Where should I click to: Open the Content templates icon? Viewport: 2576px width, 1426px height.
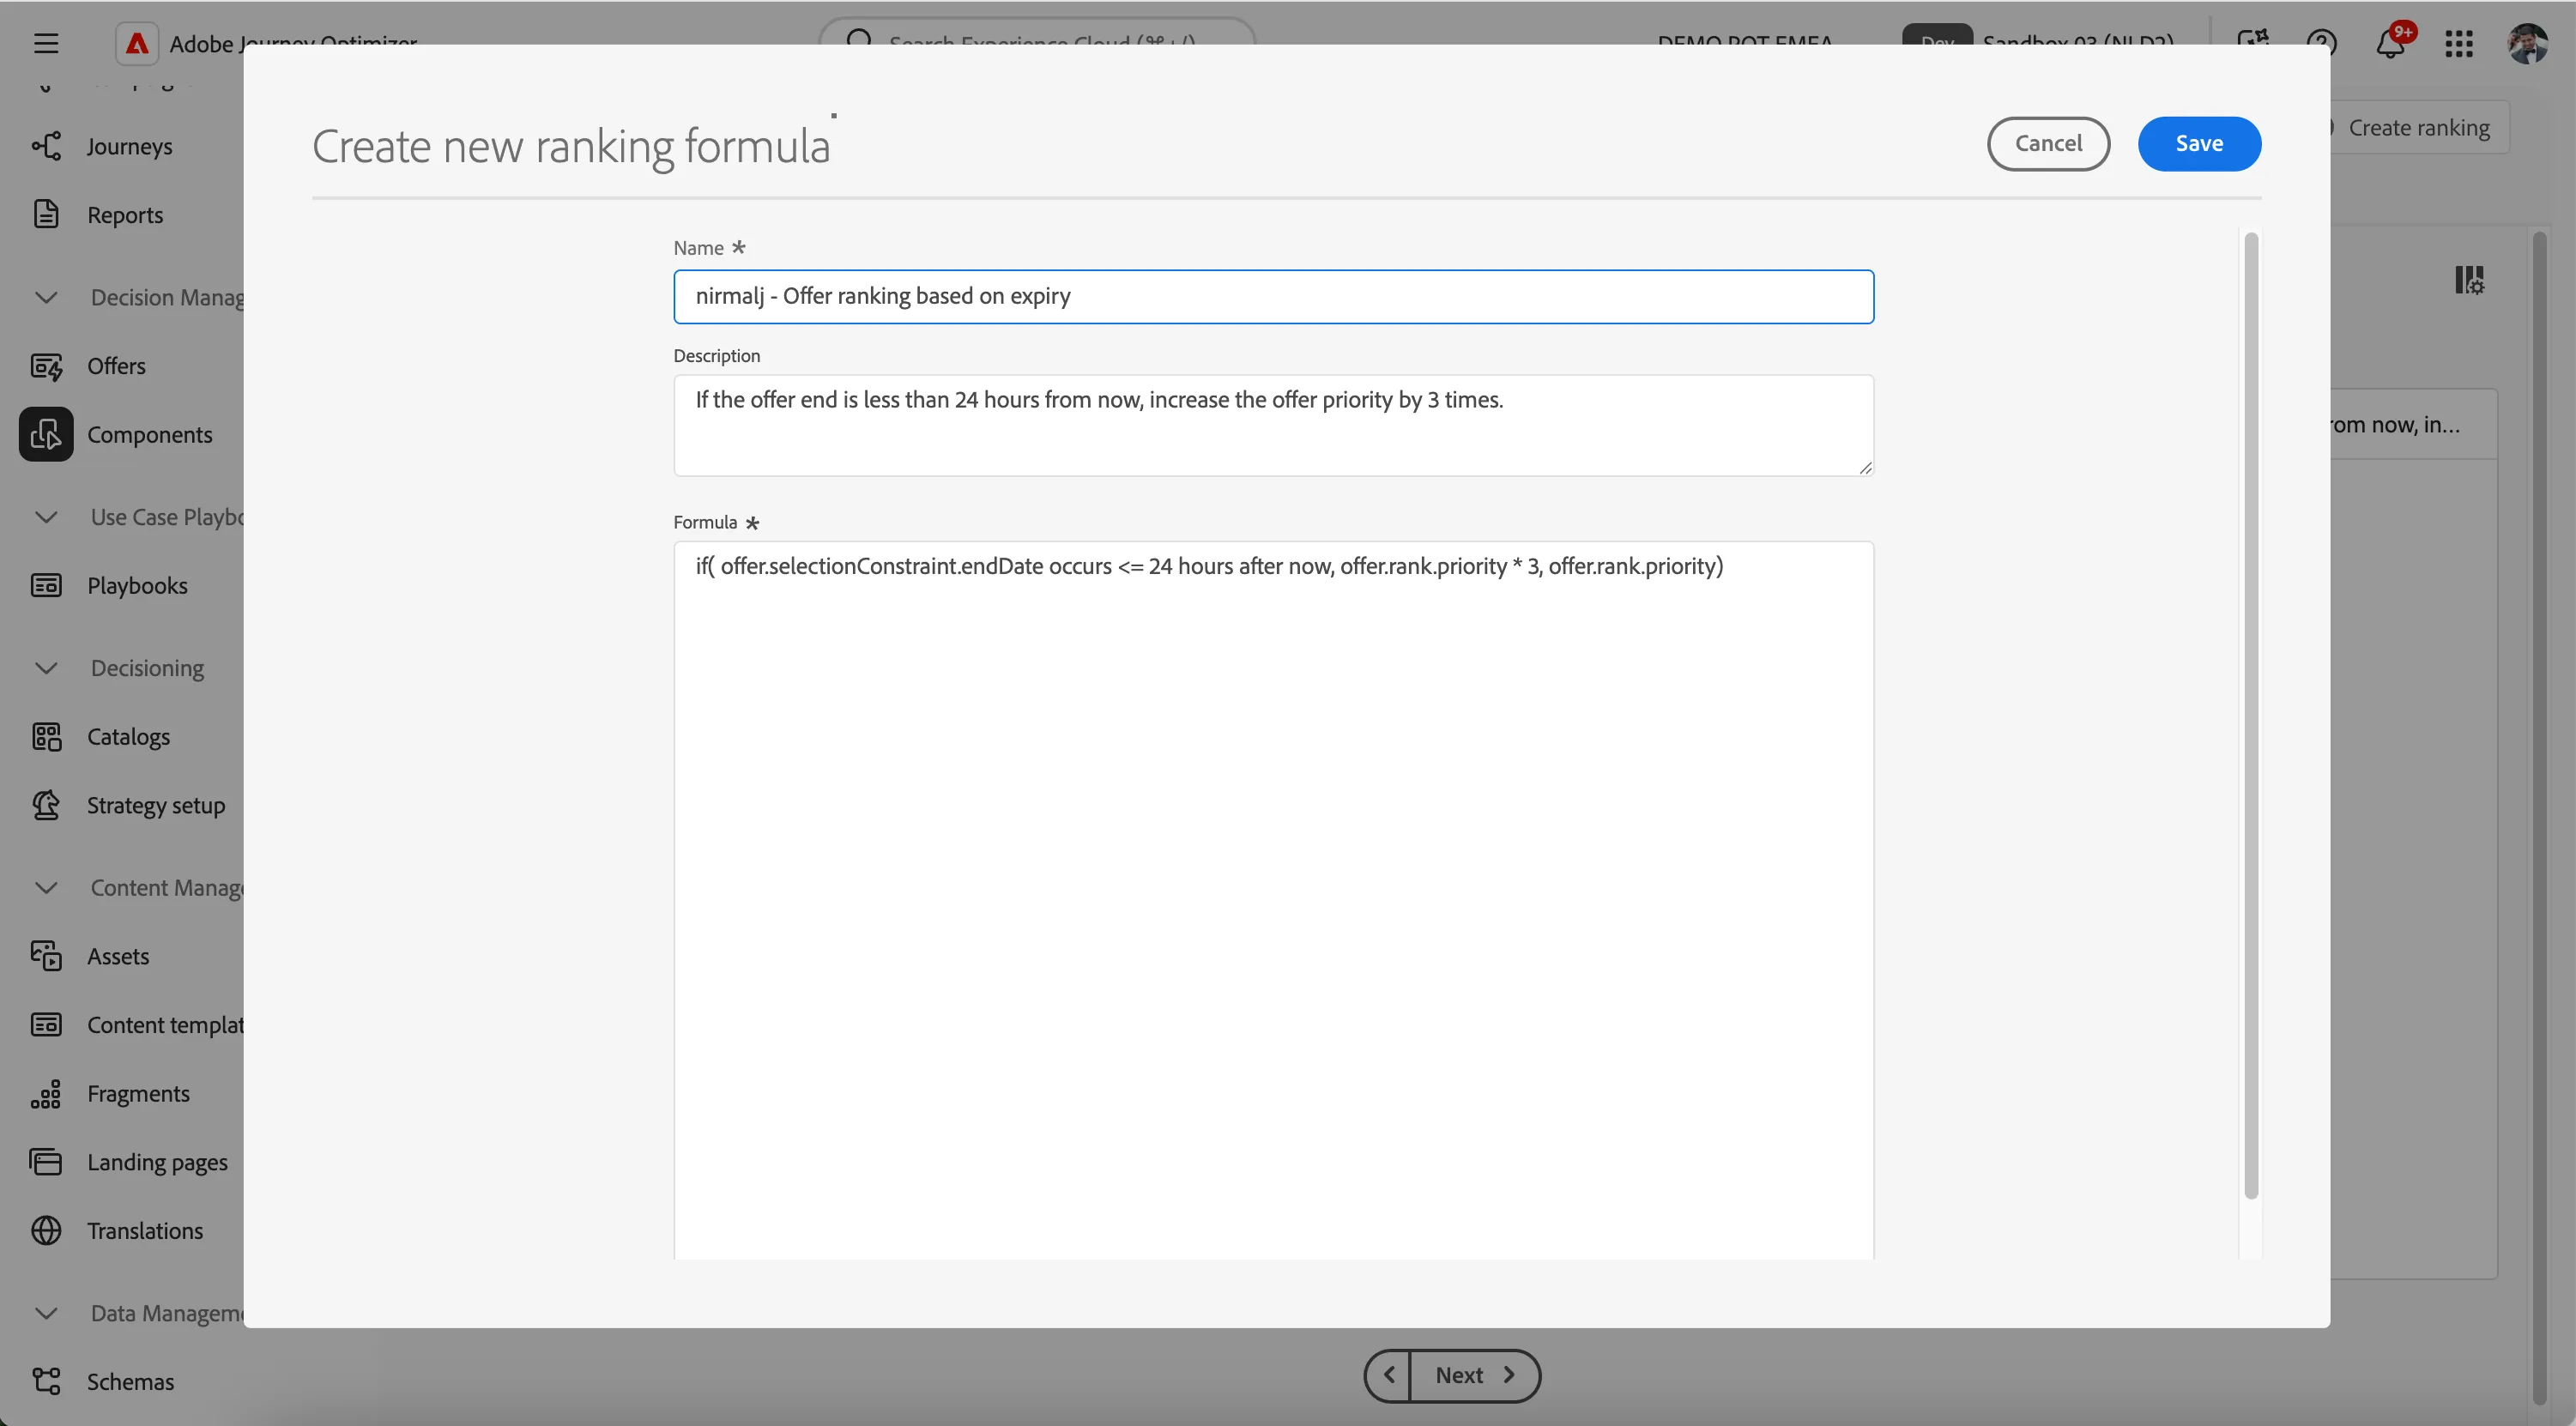coord(46,1024)
